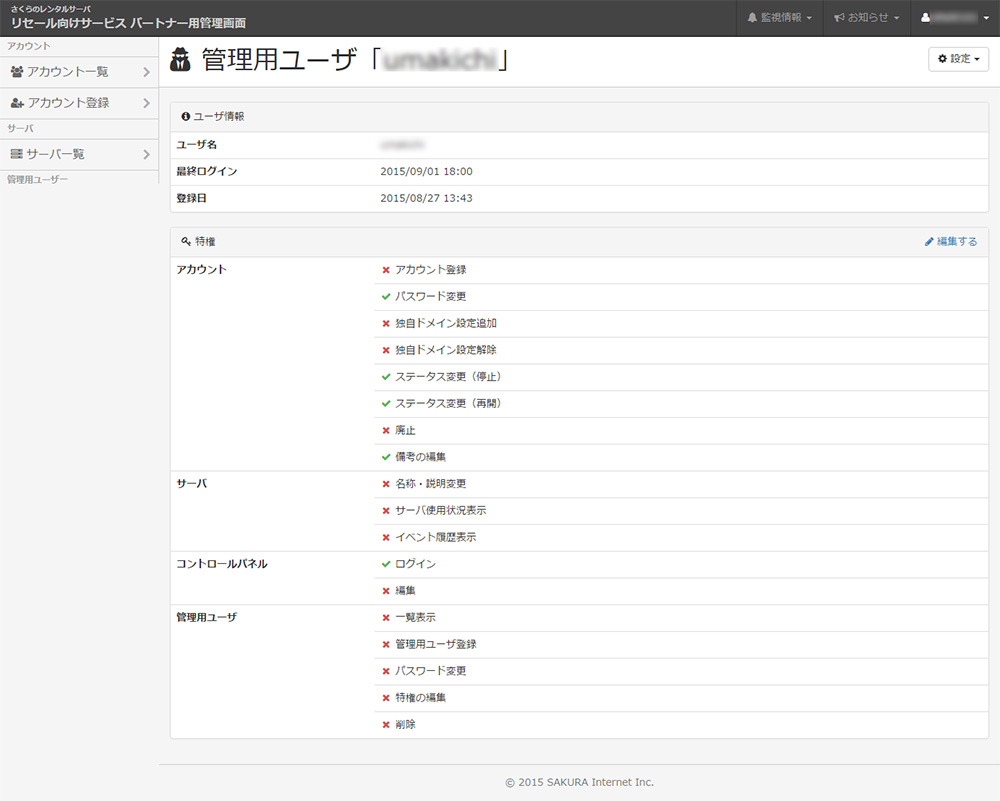1000x801 pixels.
Task: Click the megaphone icon beside お知らせ
Action: 839,18
